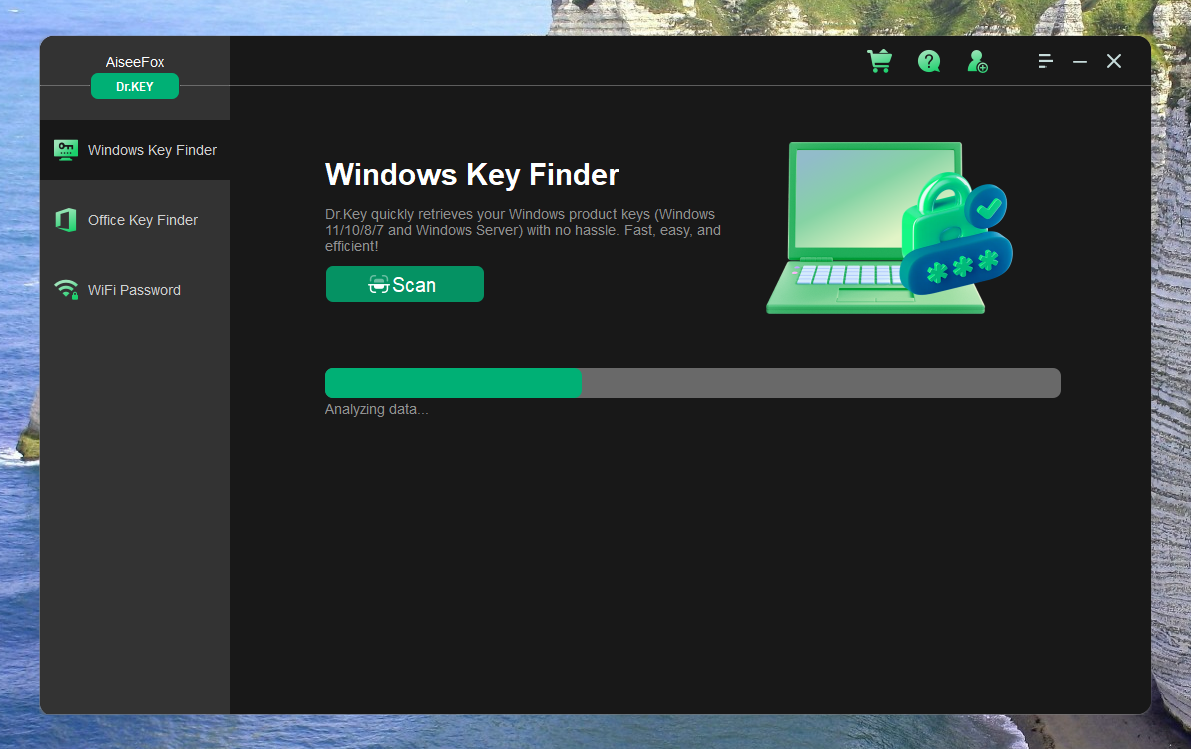Image resolution: width=1191 pixels, height=749 pixels.
Task: Click the green Dr.KEY badge
Action: [134, 86]
